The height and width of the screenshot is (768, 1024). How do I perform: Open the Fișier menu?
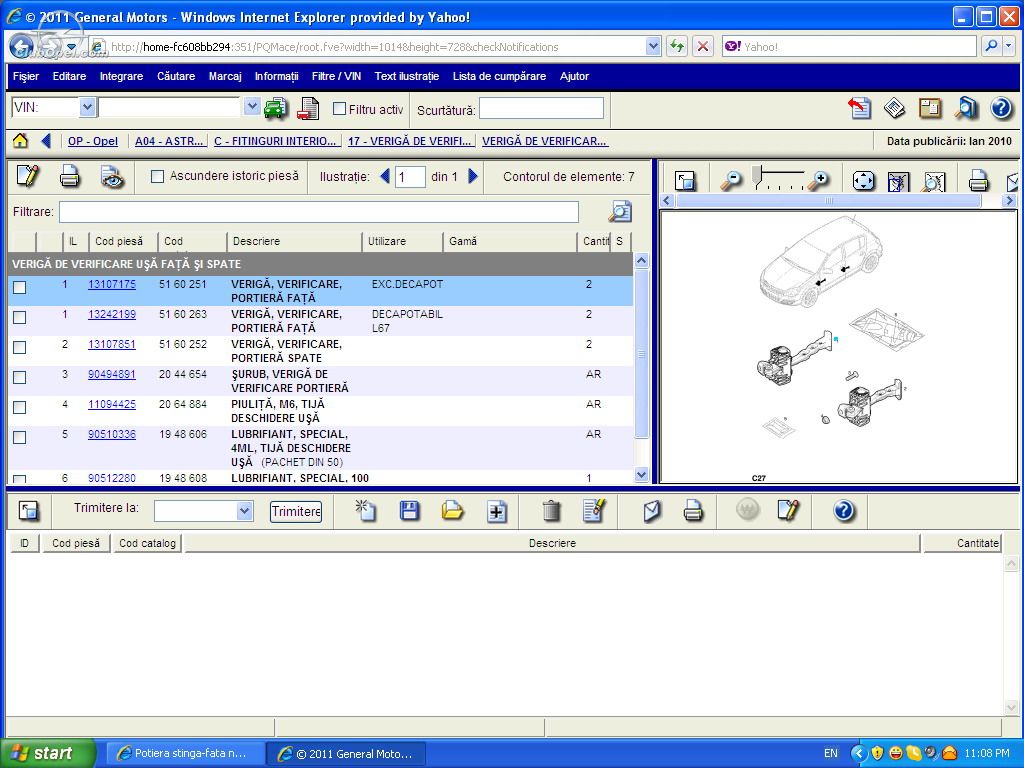click(26, 76)
